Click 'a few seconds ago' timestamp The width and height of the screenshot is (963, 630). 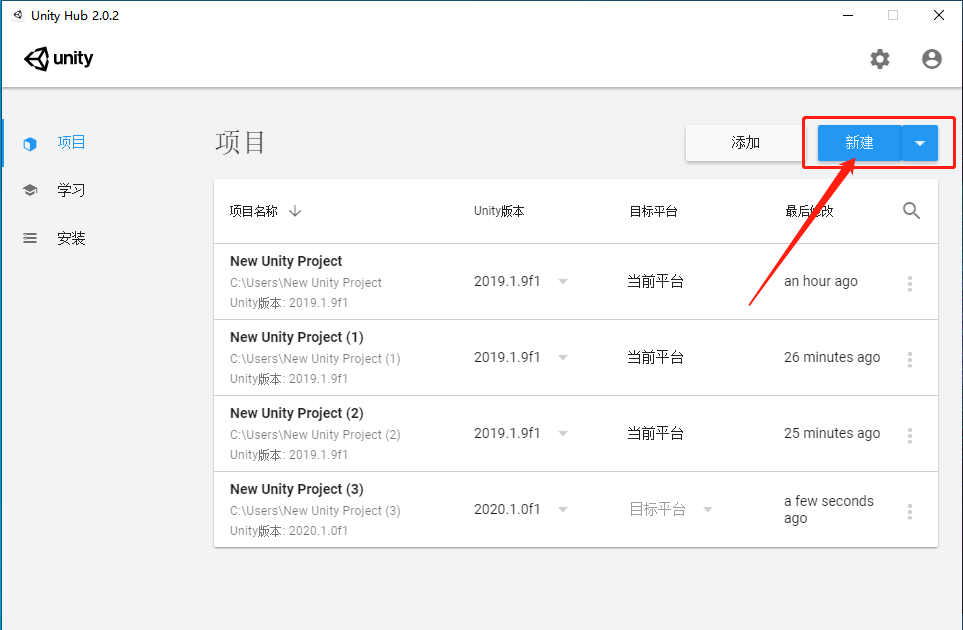tap(828, 510)
